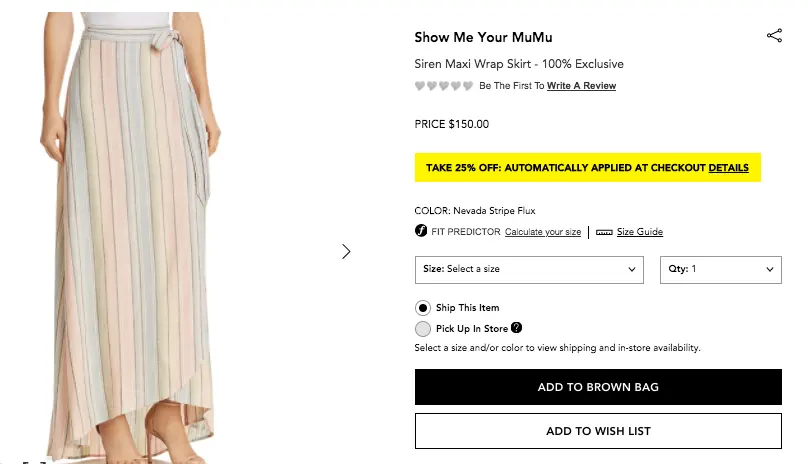Click the Fit Predictor logo icon

click(421, 232)
